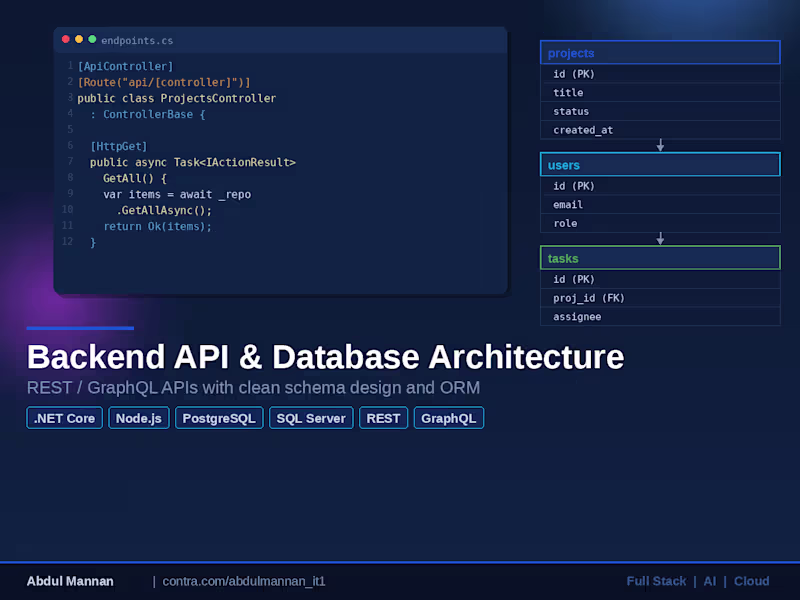Click the arrow between projects and users tables

[660, 145]
